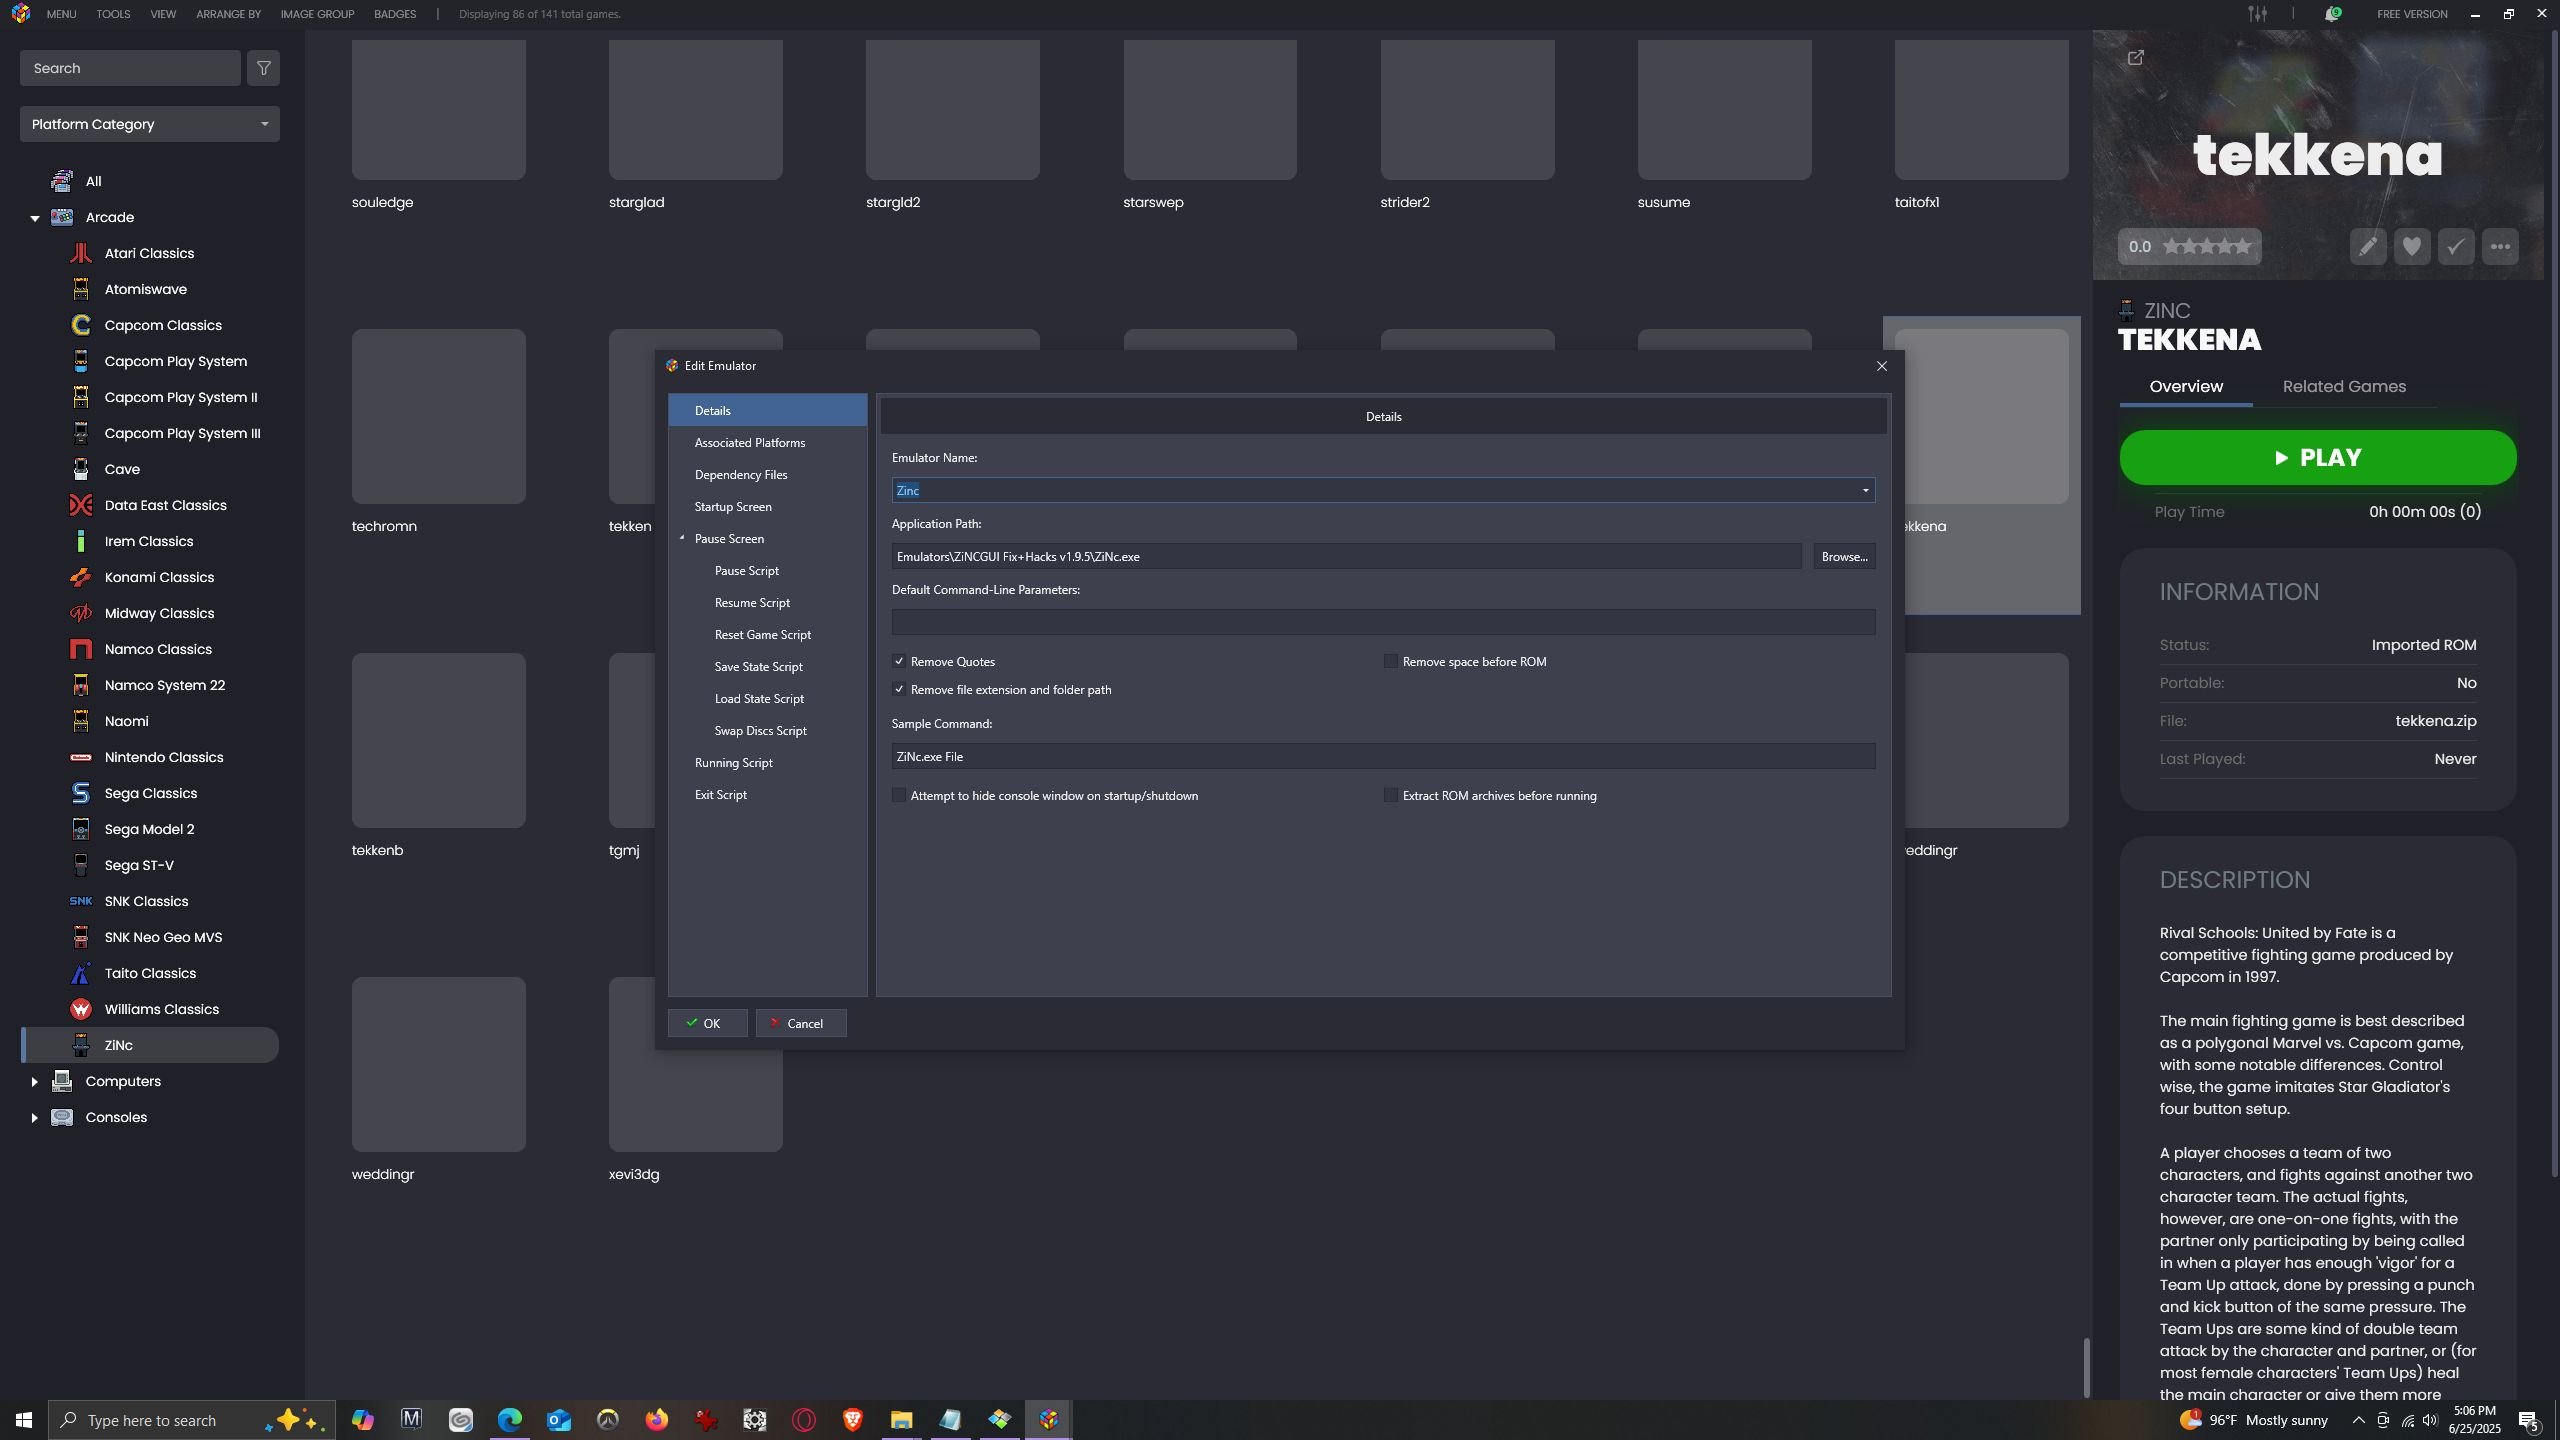The width and height of the screenshot is (2560, 1440).
Task: Select the Capcom Classics platform icon
Action: [81, 325]
